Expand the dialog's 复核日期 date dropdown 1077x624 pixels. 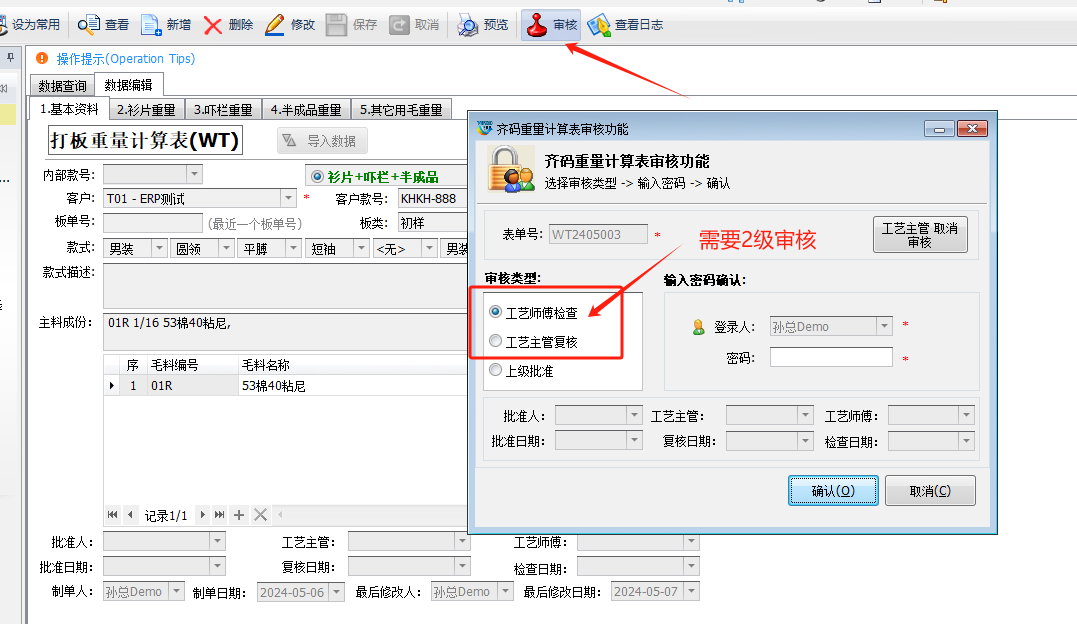[805, 441]
